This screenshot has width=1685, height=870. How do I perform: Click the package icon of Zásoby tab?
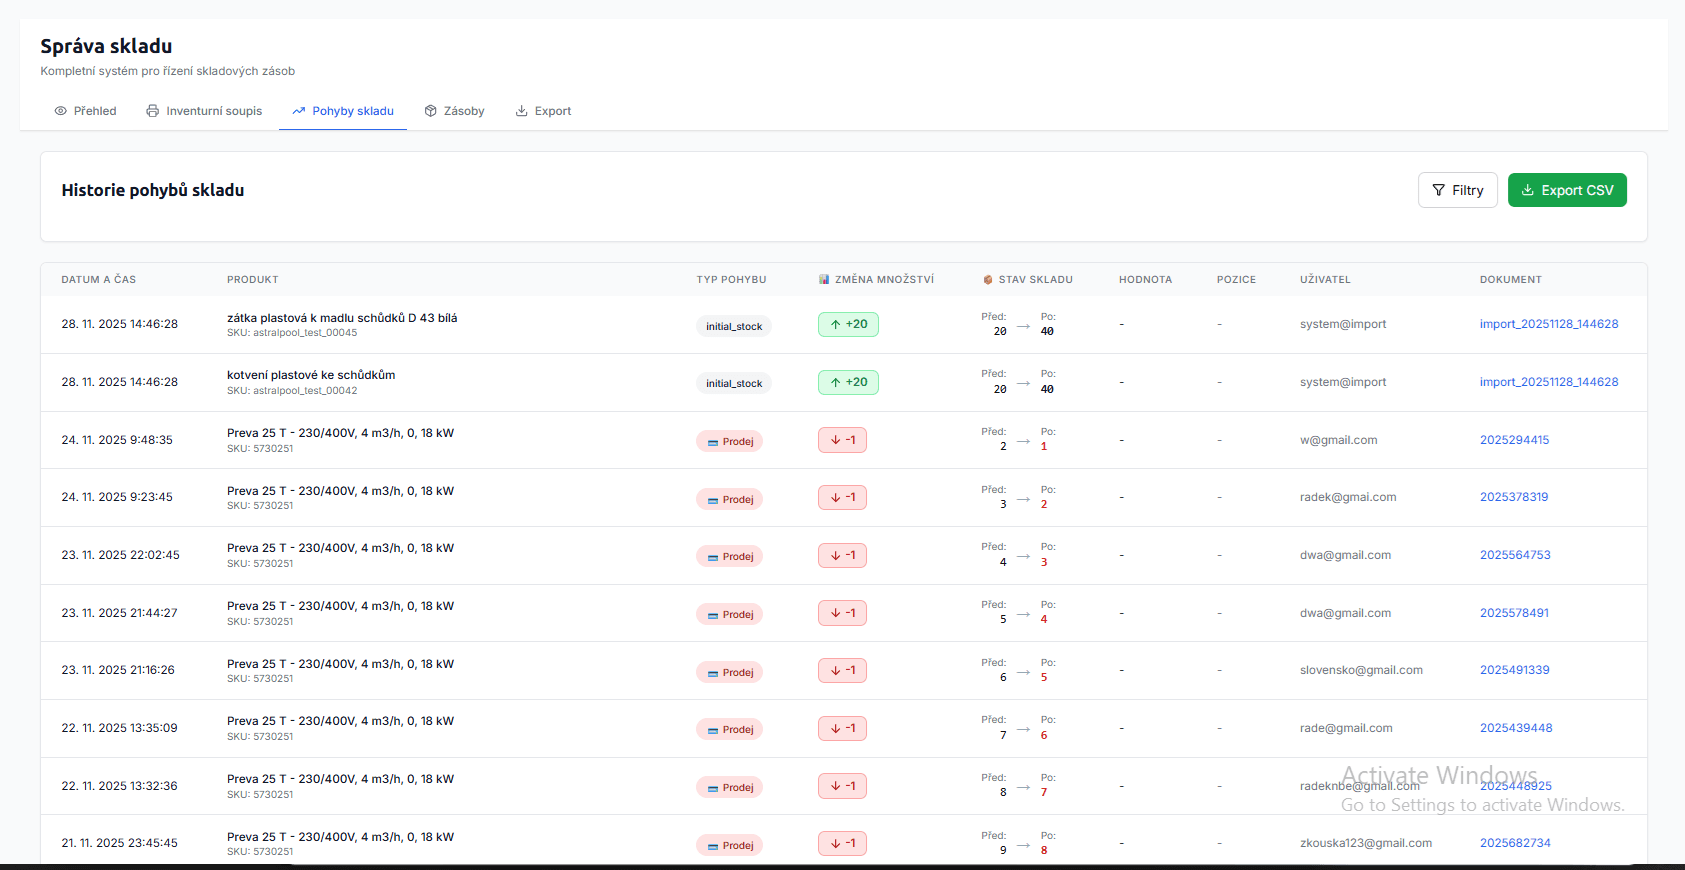point(431,111)
